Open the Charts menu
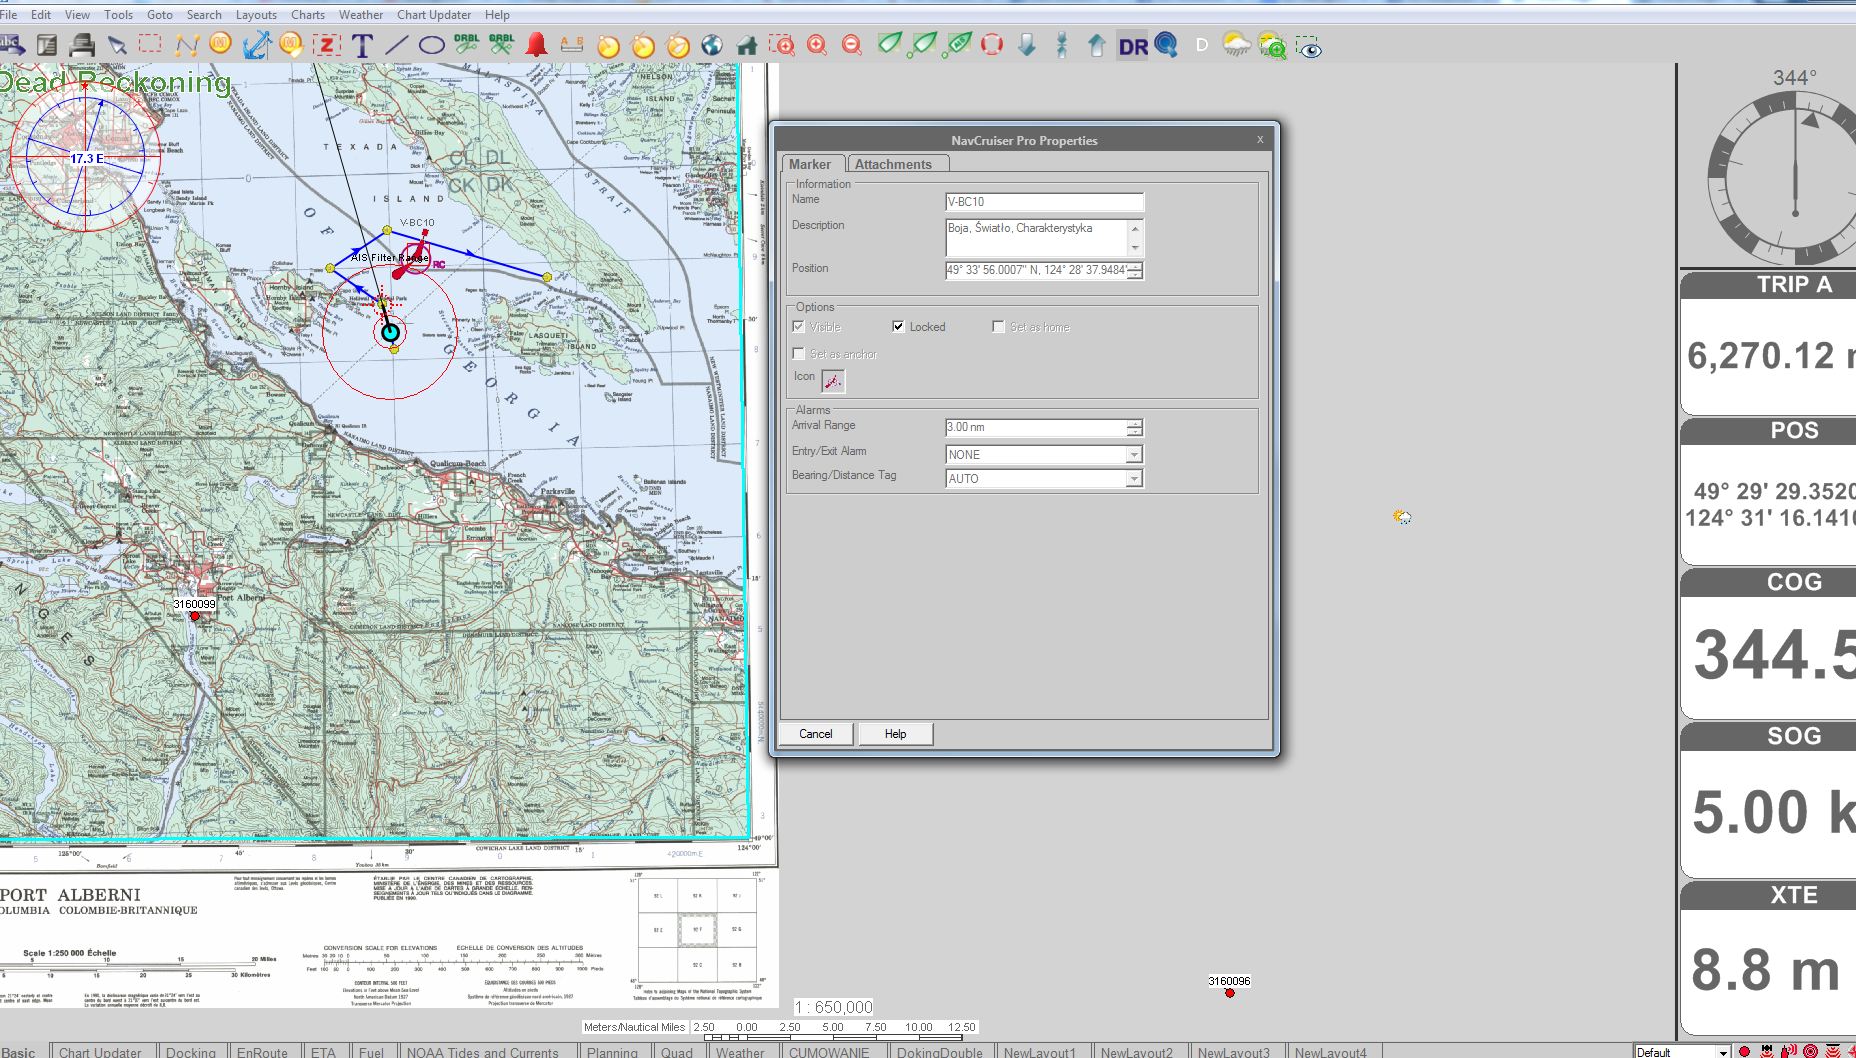Image resolution: width=1856 pixels, height=1058 pixels. coord(307,15)
